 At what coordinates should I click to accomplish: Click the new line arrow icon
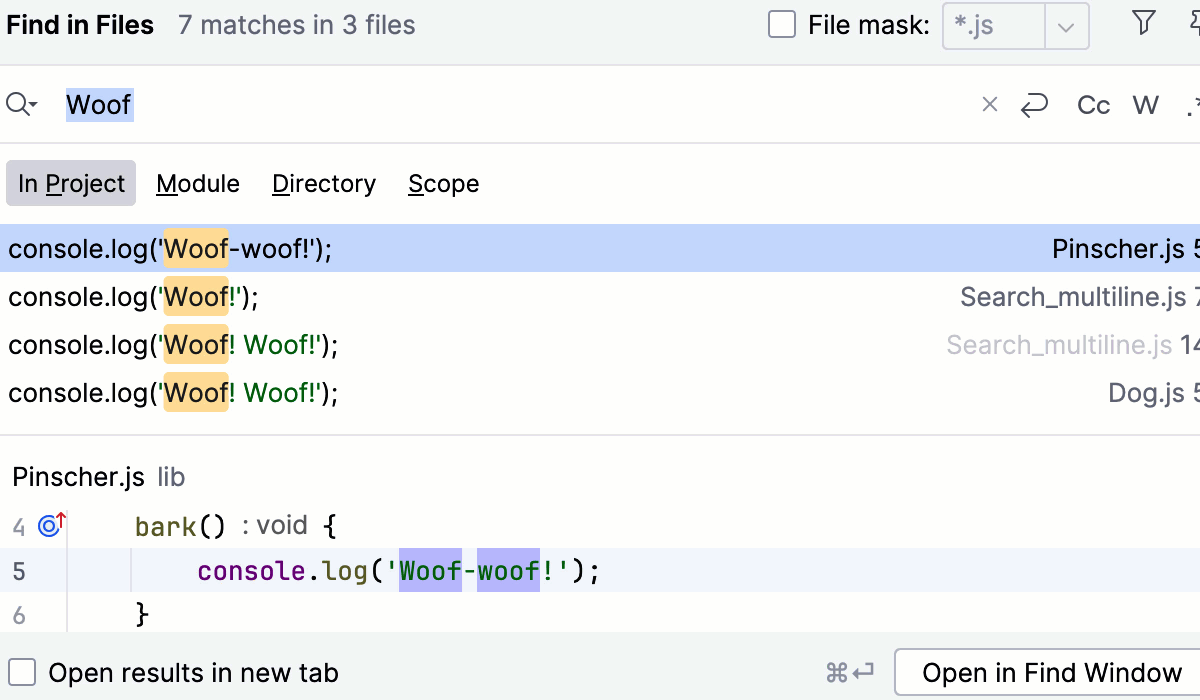(1034, 104)
